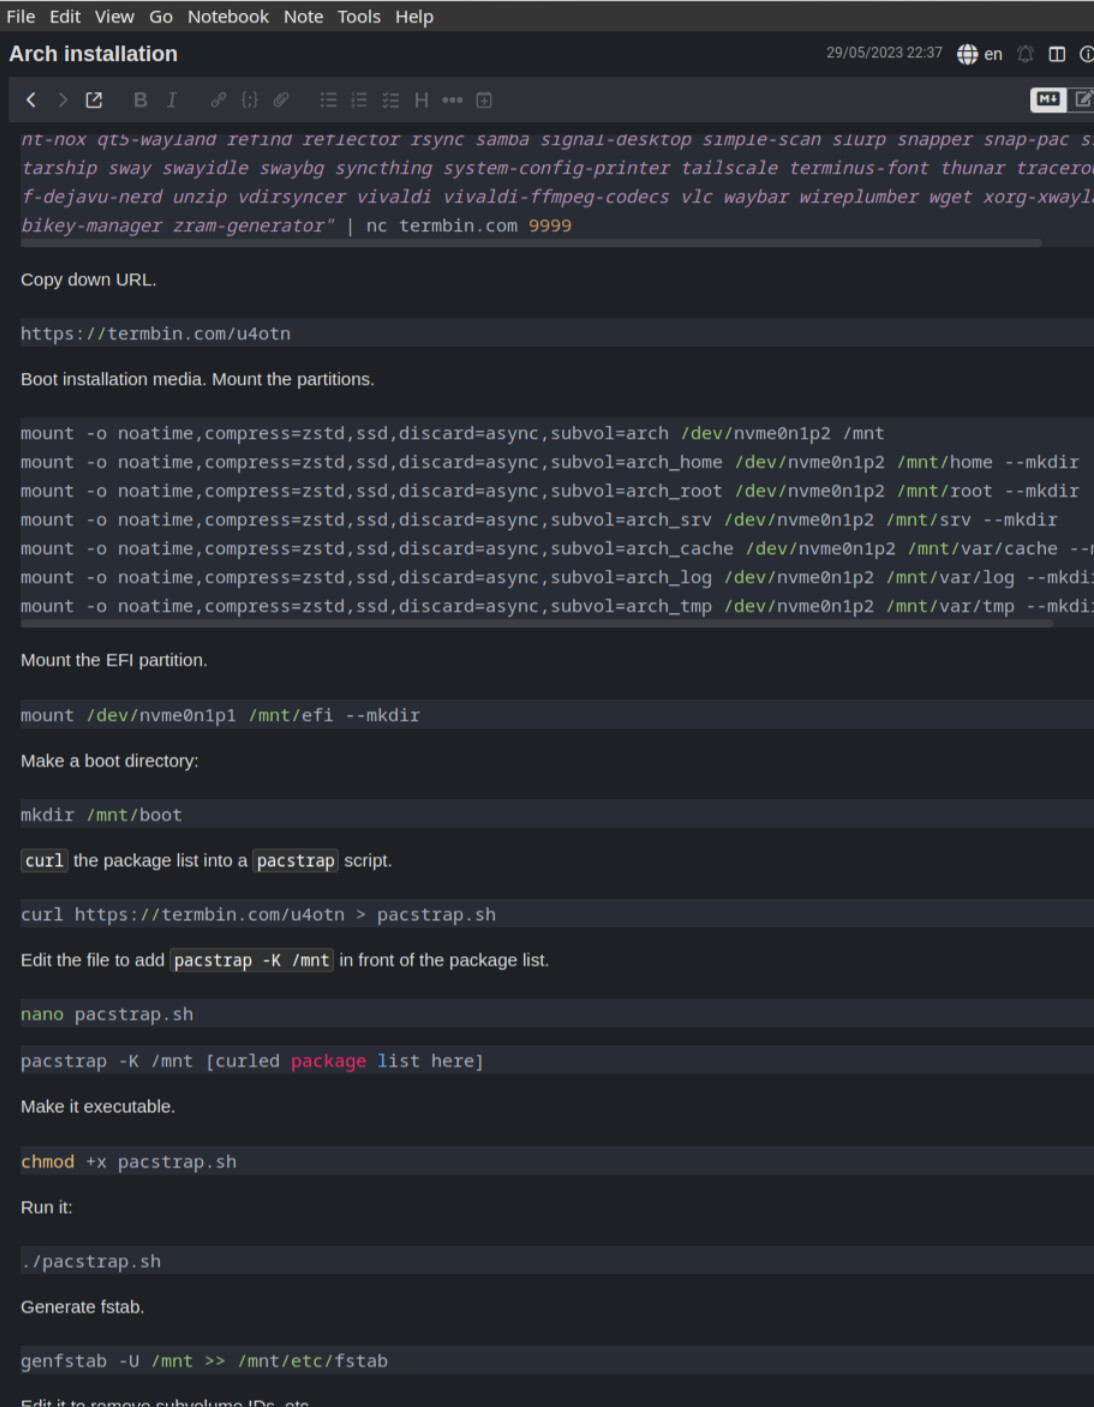
Task: Show note properties info icon
Action: (1086, 54)
